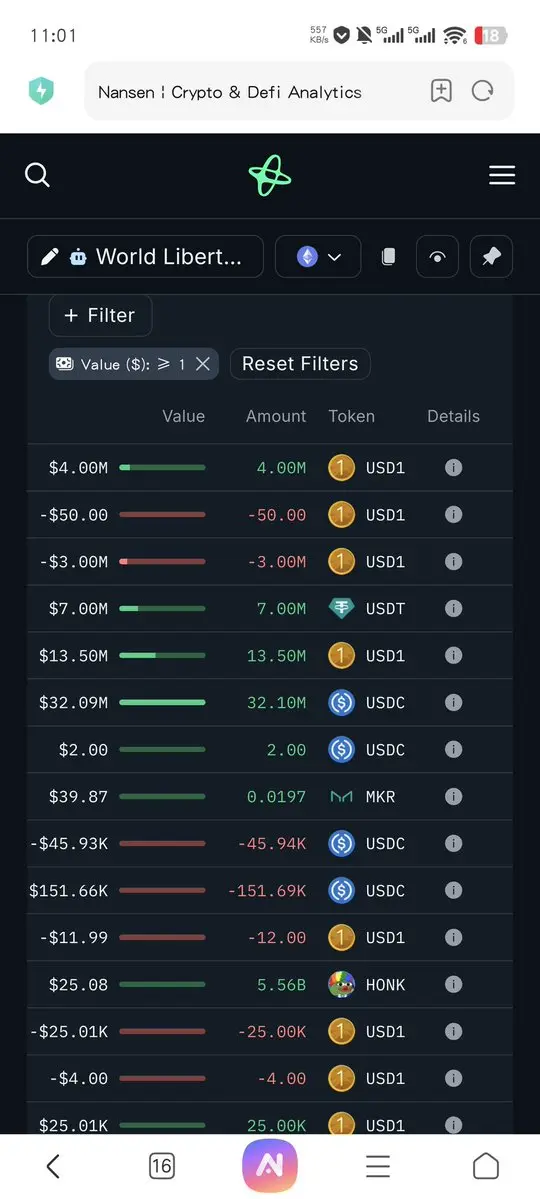540x1199 pixels.
Task: Add a new Filter
Action: 100,315
